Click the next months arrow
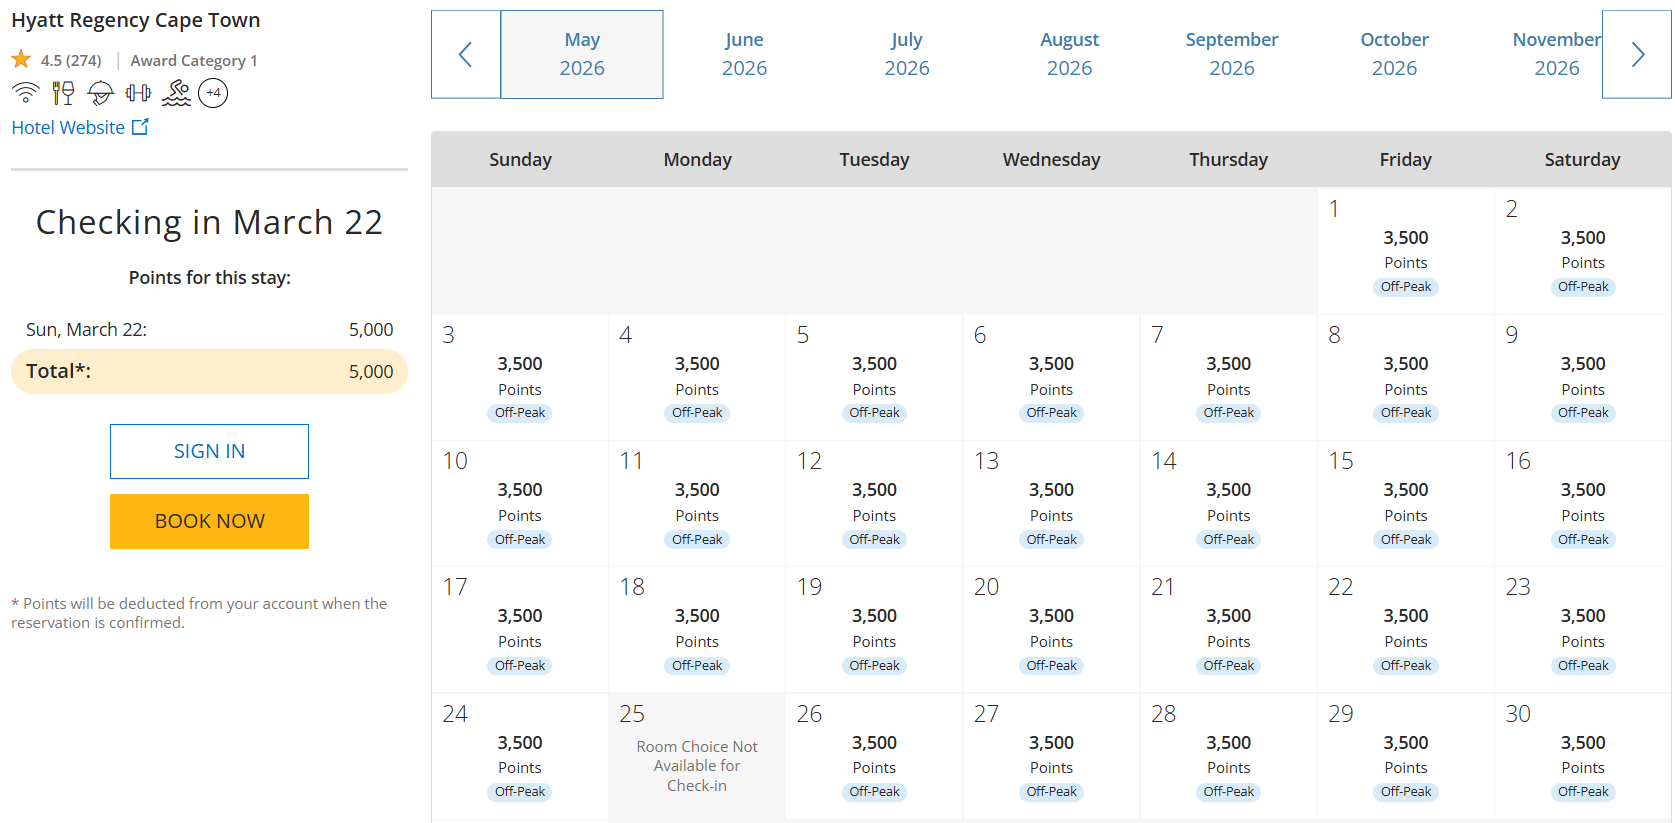The width and height of the screenshot is (1675, 823). coord(1637,54)
